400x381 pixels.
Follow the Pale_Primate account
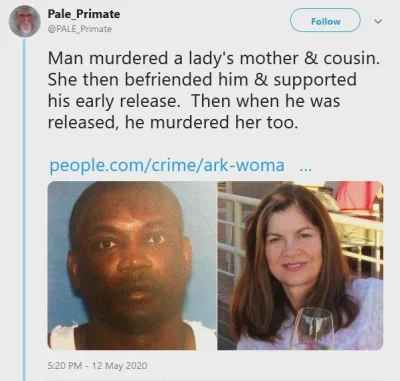click(325, 21)
